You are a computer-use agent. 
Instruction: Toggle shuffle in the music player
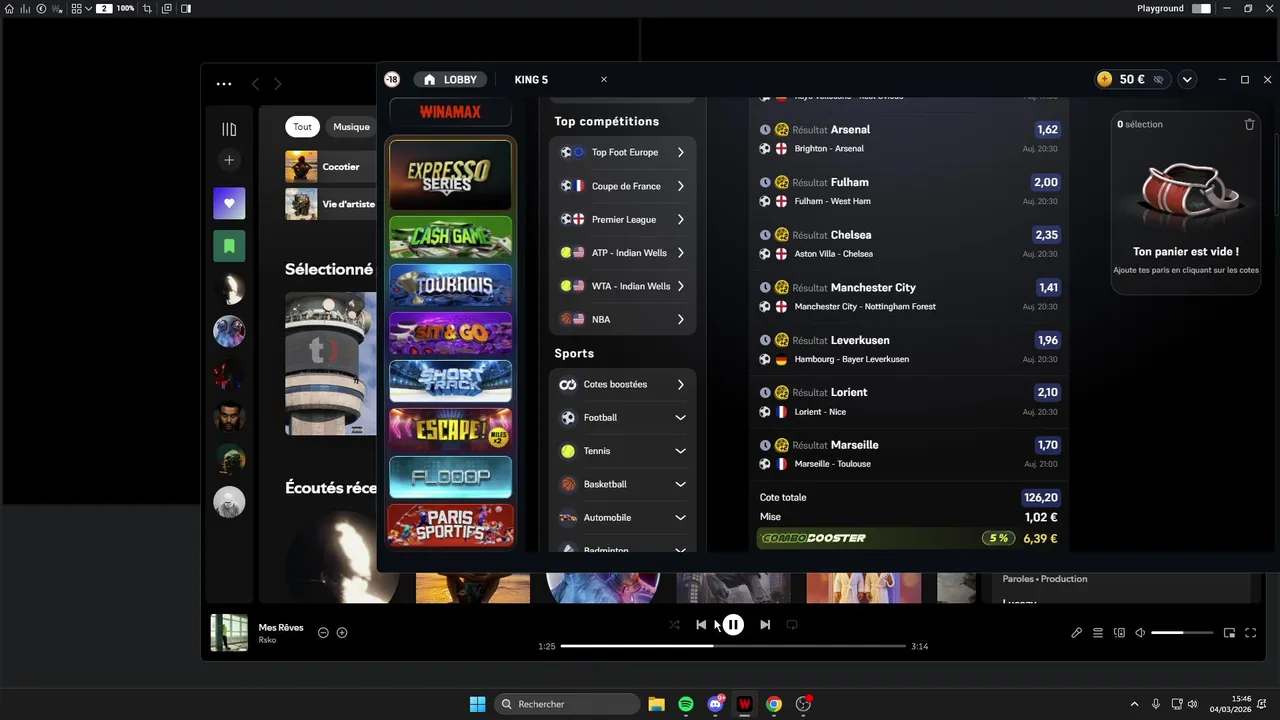click(674, 625)
